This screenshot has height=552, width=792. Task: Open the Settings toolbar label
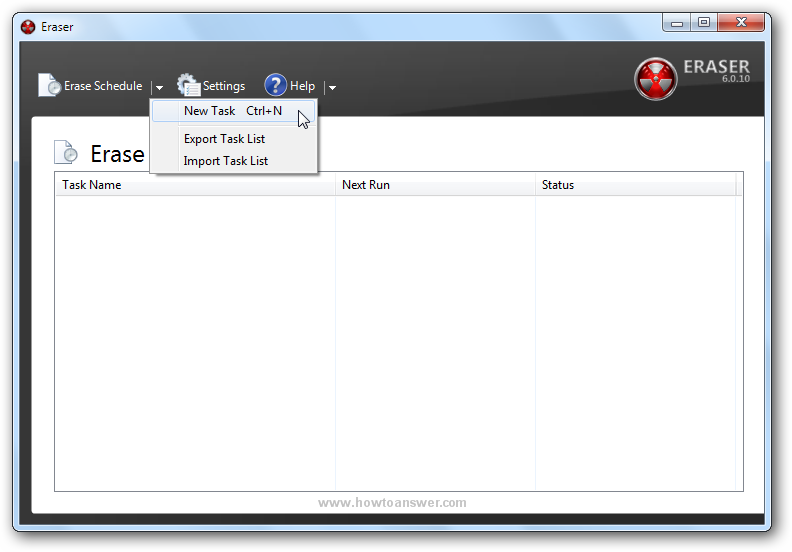(x=224, y=86)
